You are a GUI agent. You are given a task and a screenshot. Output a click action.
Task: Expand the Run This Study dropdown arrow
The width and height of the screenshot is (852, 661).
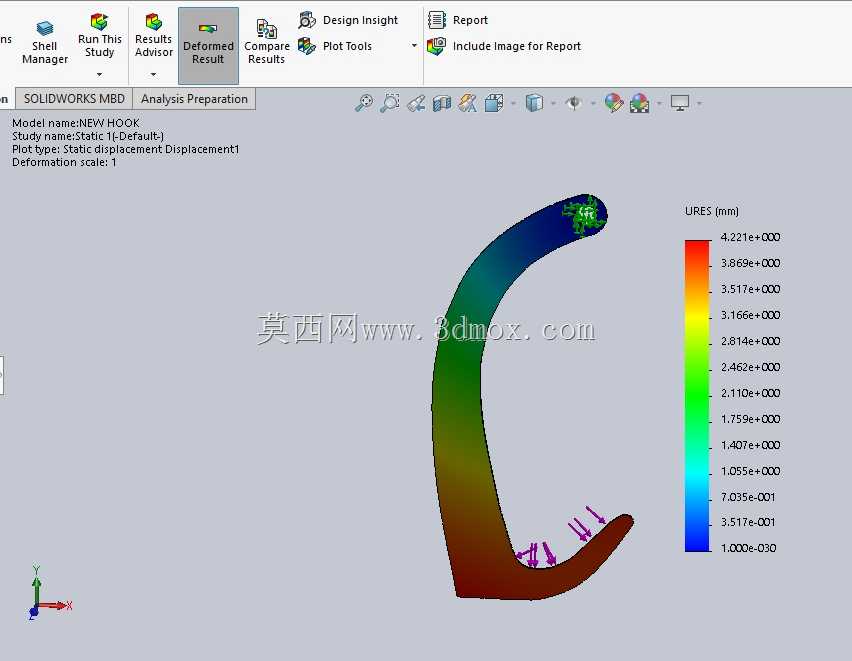pos(99,74)
